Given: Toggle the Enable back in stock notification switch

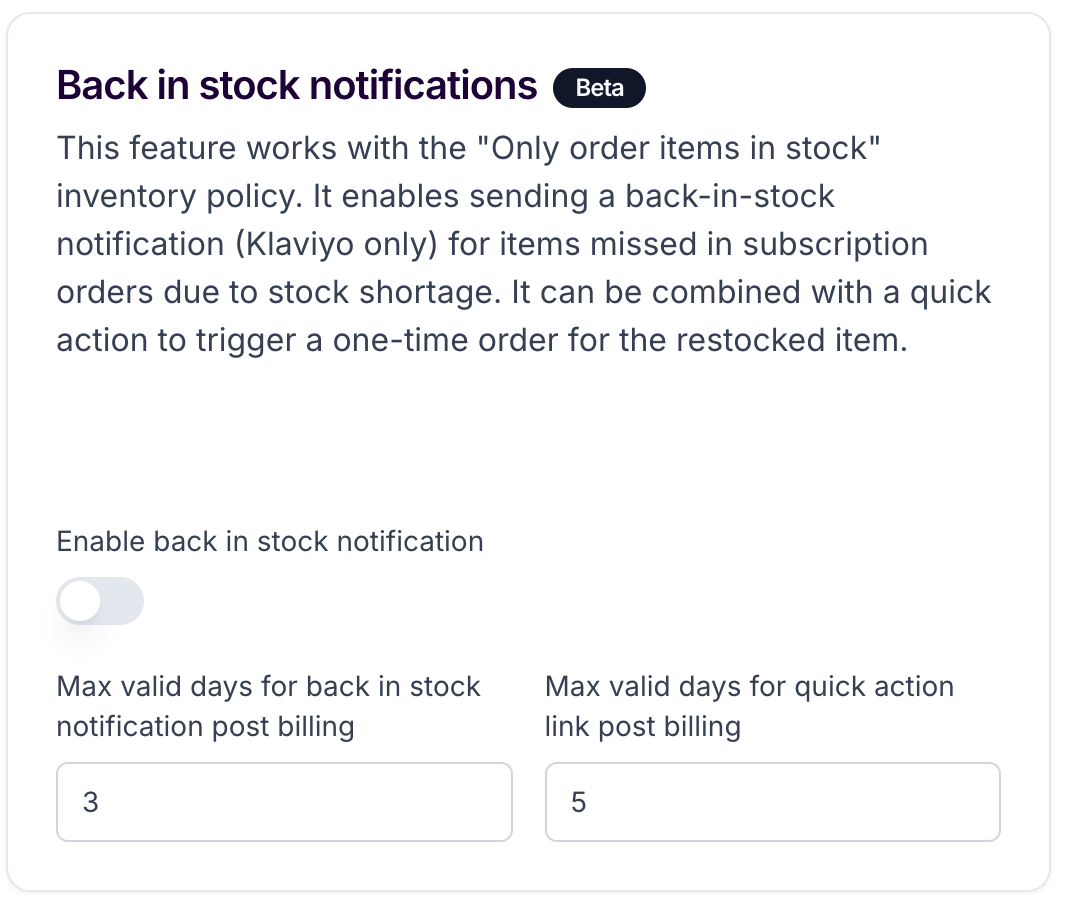Looking at the screenshot, I should coord(100,601).
